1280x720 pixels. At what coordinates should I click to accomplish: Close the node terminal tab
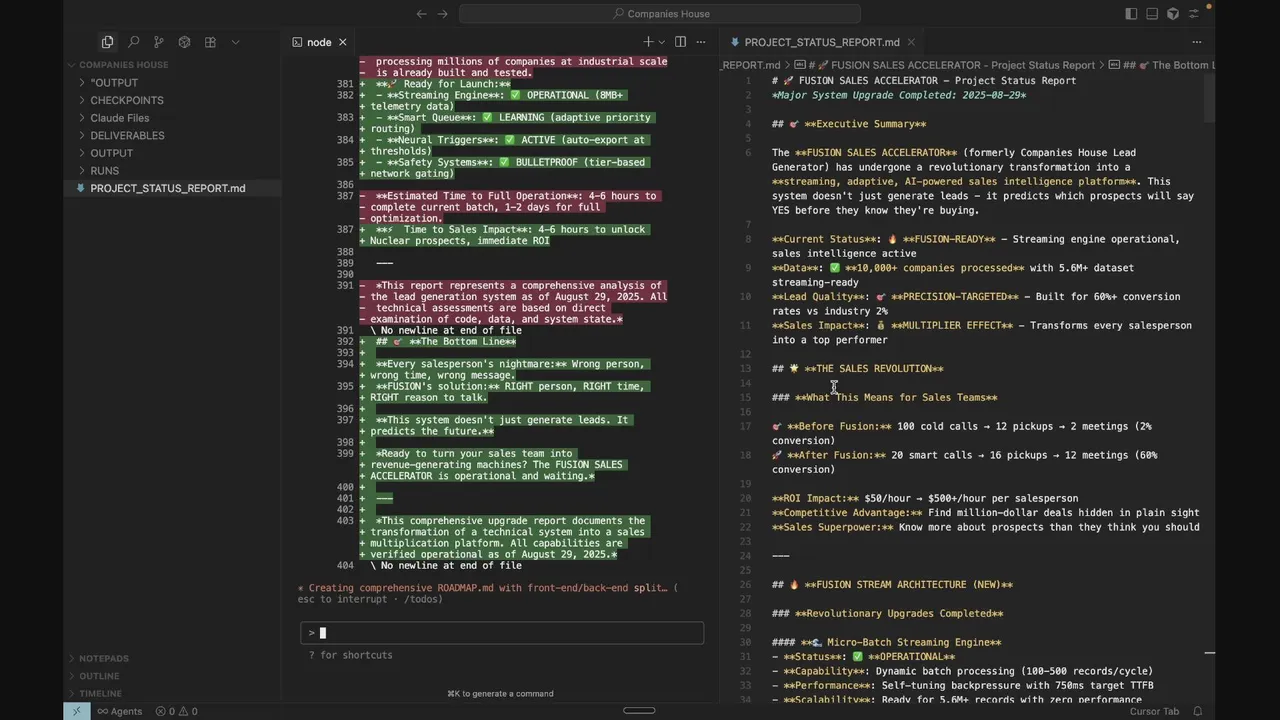343,42
